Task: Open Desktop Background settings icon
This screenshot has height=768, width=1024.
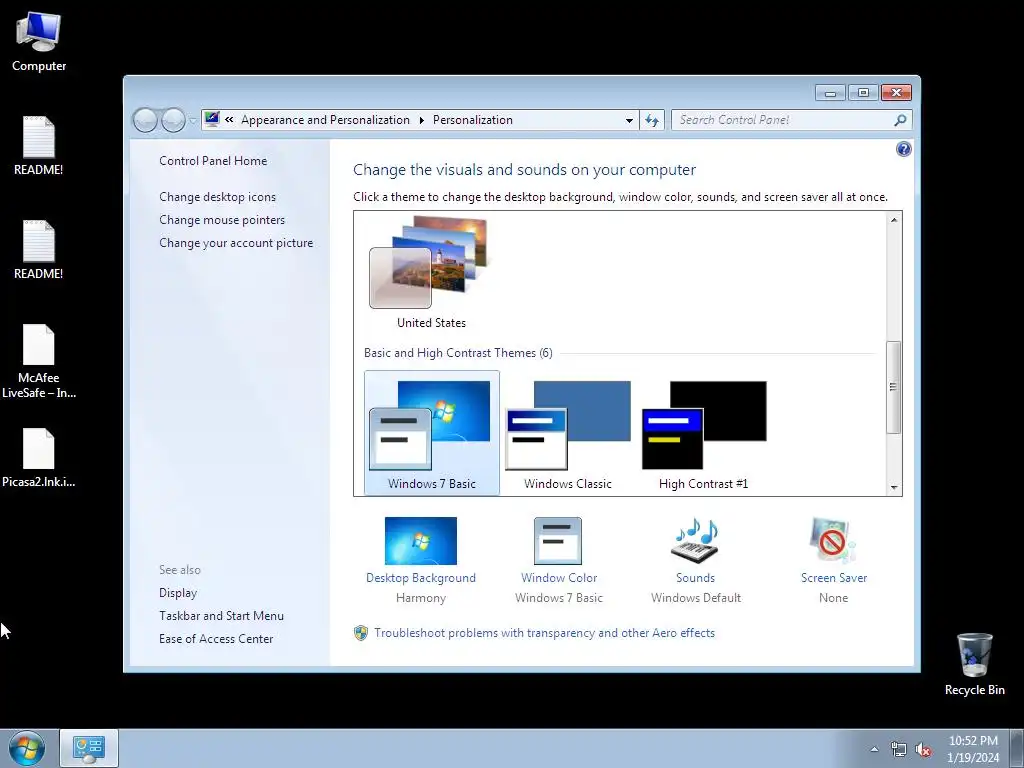Action: [421, 541]
